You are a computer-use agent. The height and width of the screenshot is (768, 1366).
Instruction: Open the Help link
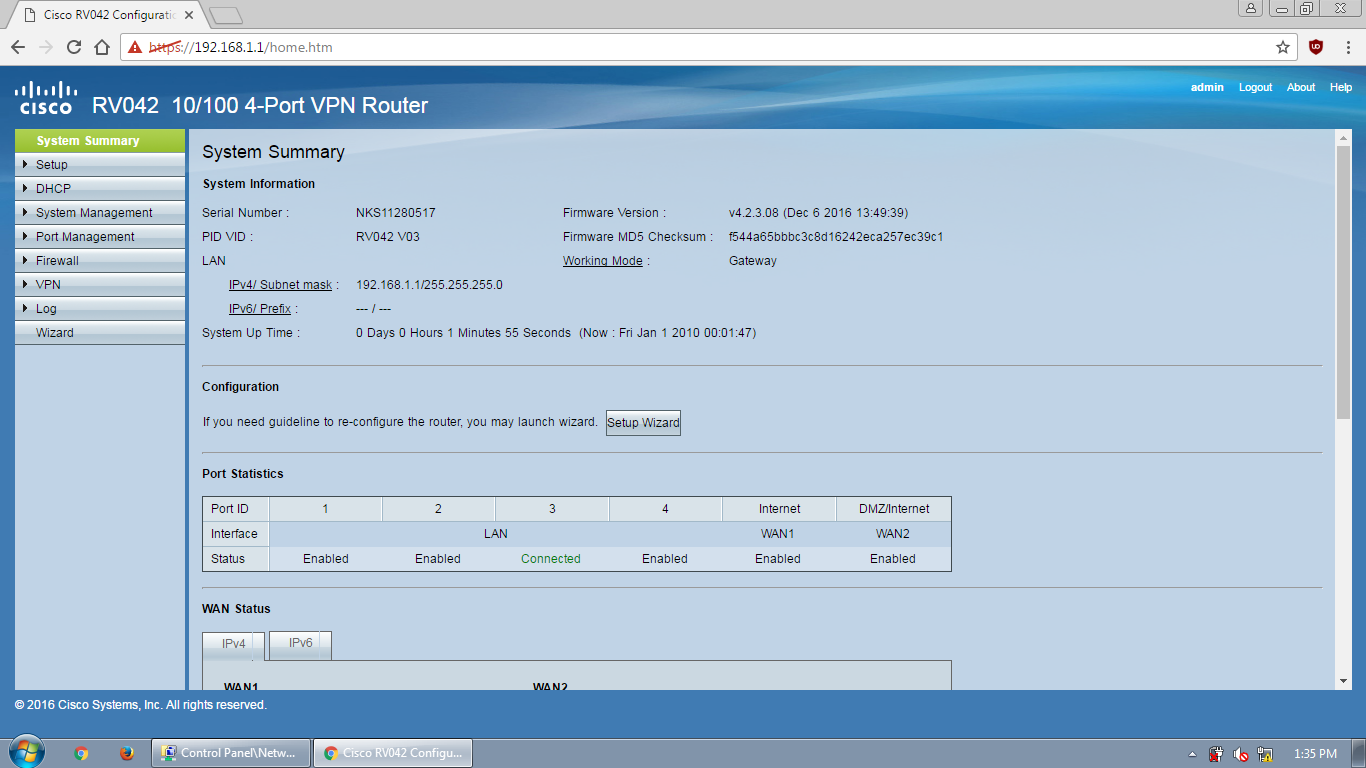(1341, 87)
